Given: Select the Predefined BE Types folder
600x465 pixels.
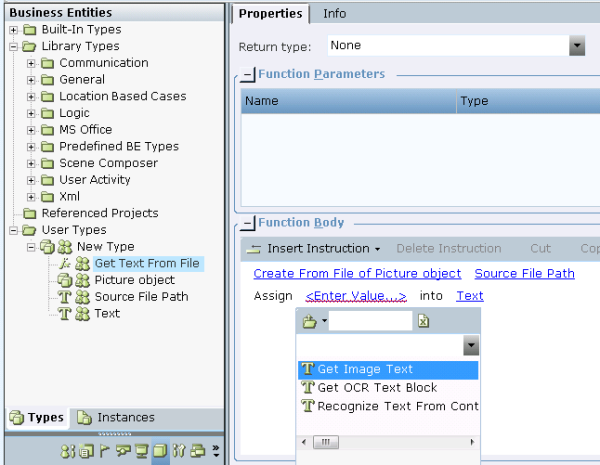Looking at the screenshot, I should (119, 147).
